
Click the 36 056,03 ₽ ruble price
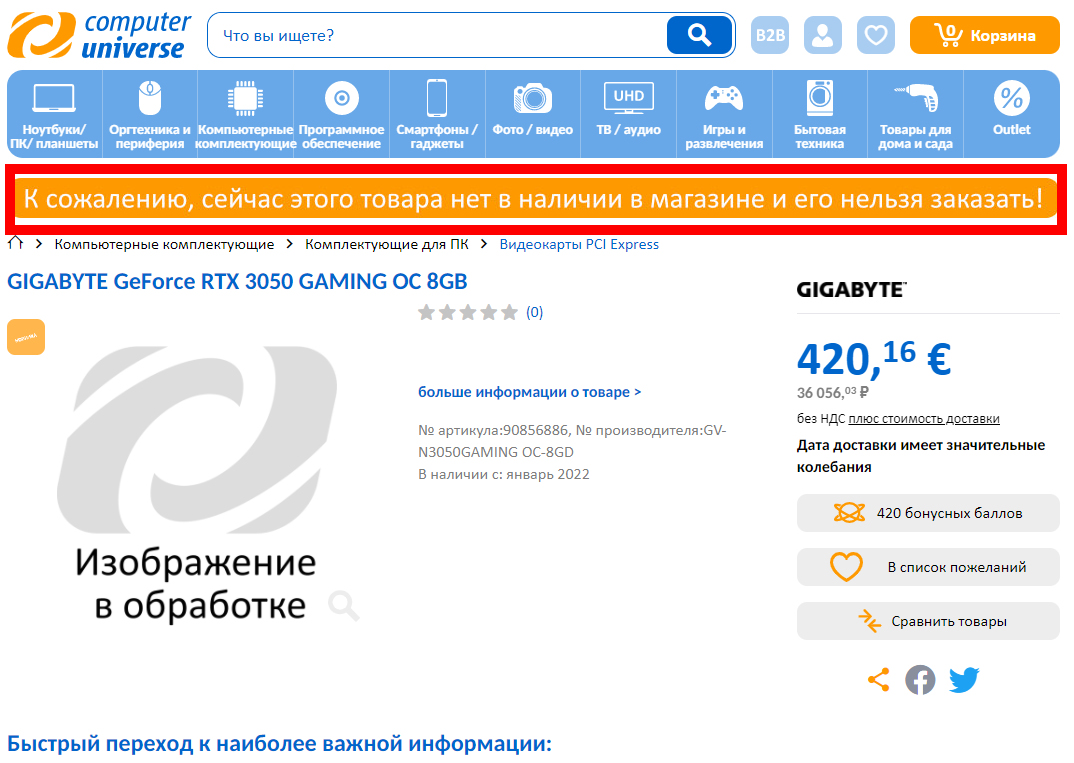tap(832, 392)
